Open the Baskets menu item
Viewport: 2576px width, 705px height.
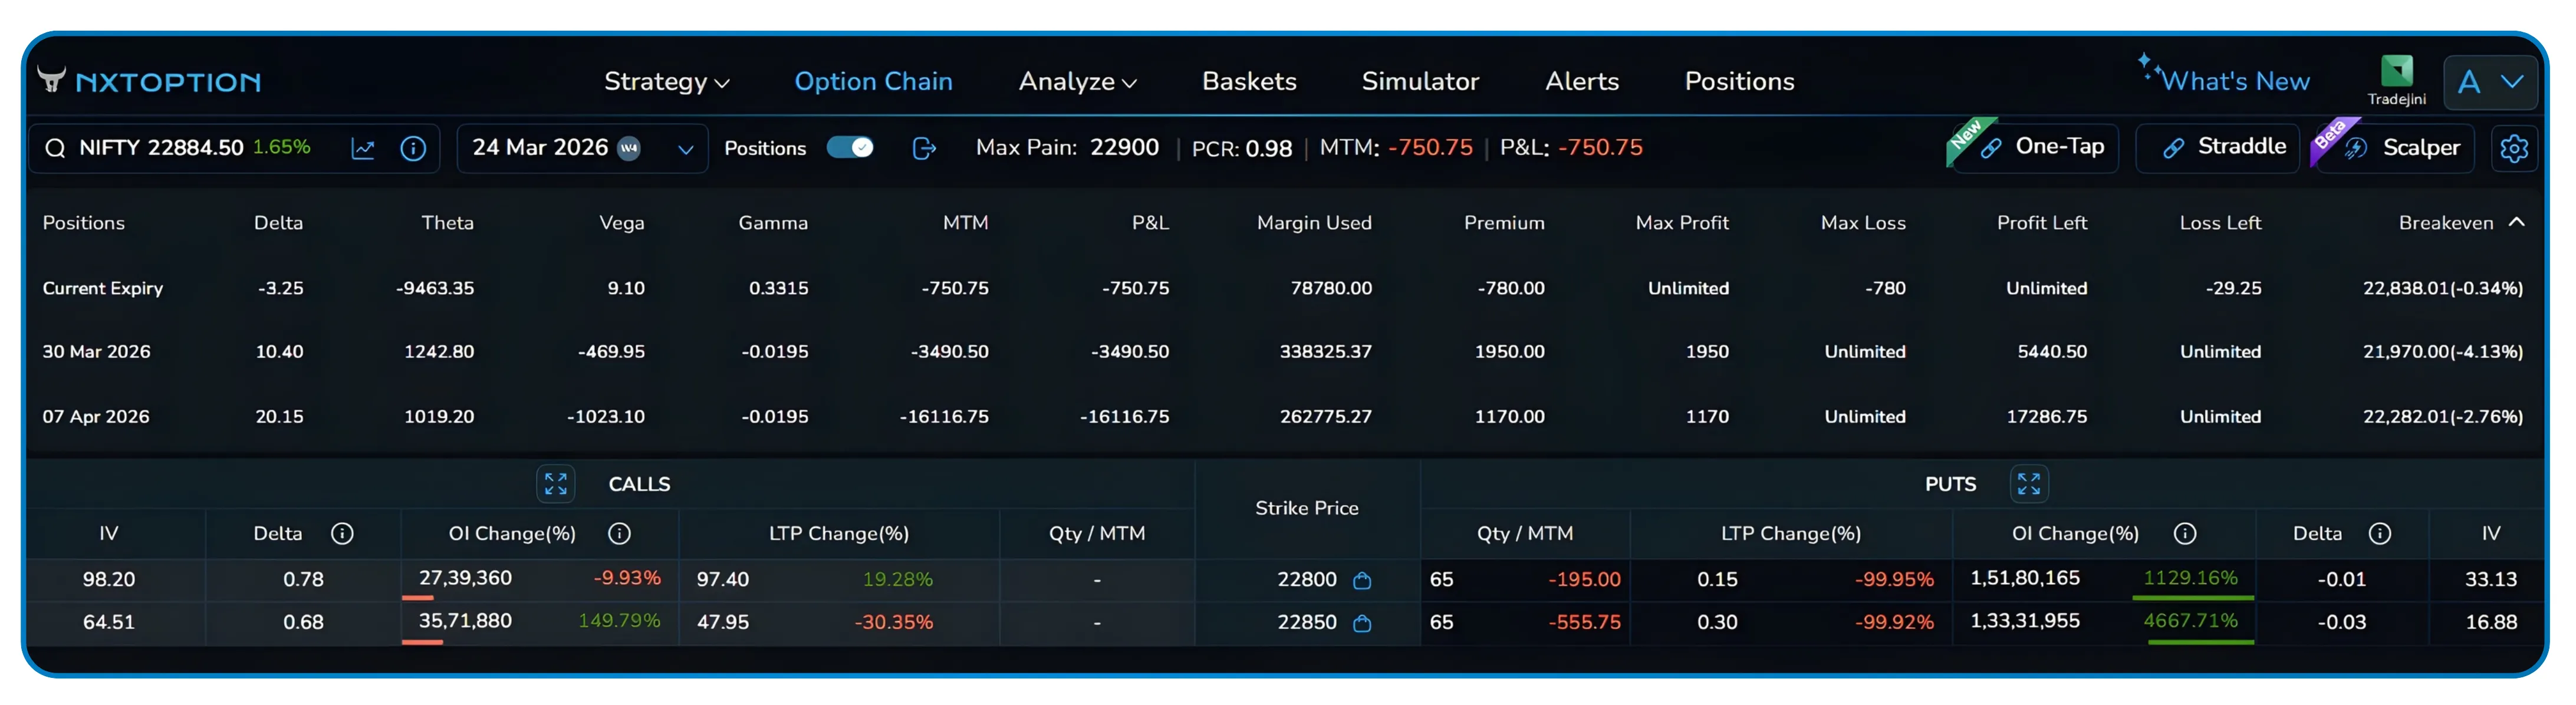[x=1248, y=82]
